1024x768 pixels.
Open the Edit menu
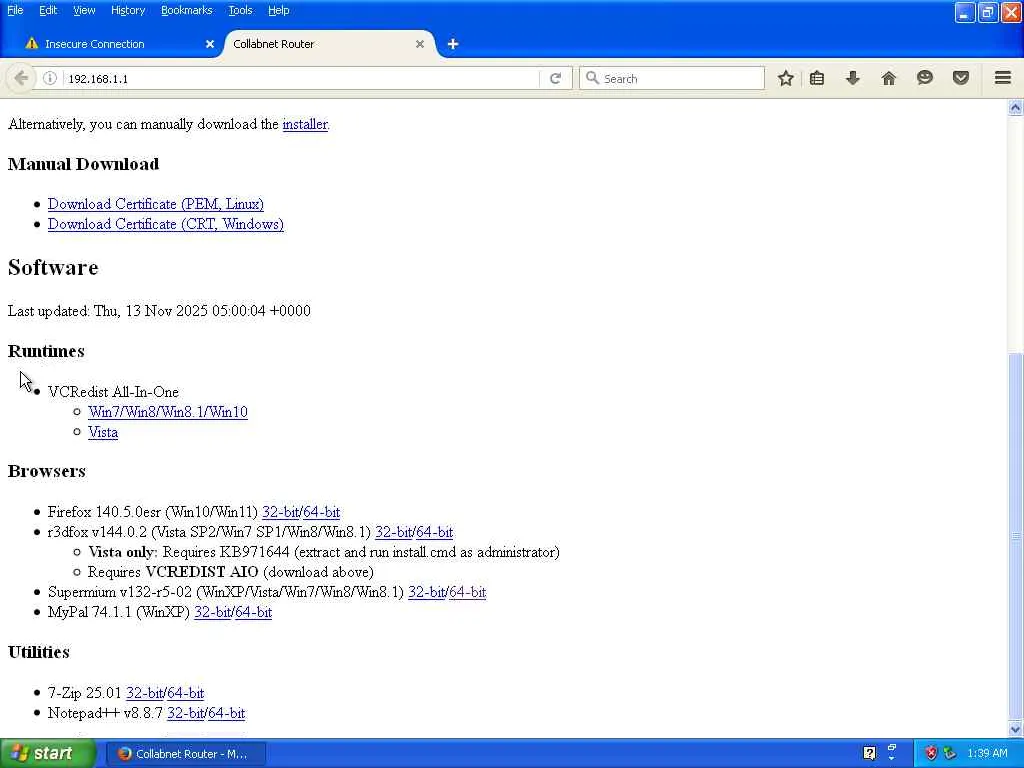coord(48,10)
